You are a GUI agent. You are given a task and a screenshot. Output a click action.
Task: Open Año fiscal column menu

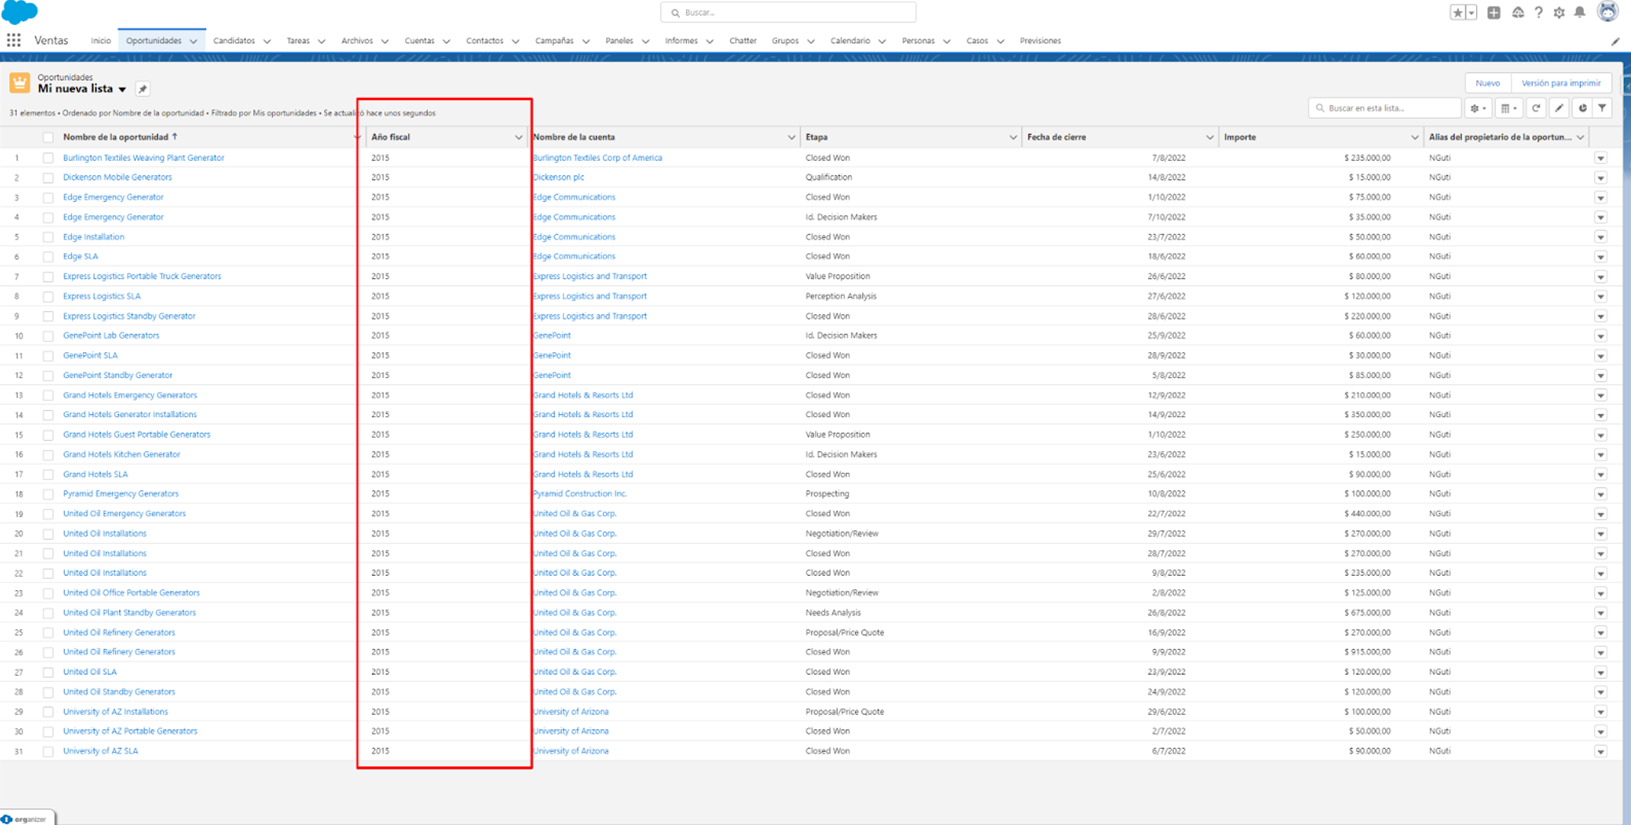pos(518,137)
